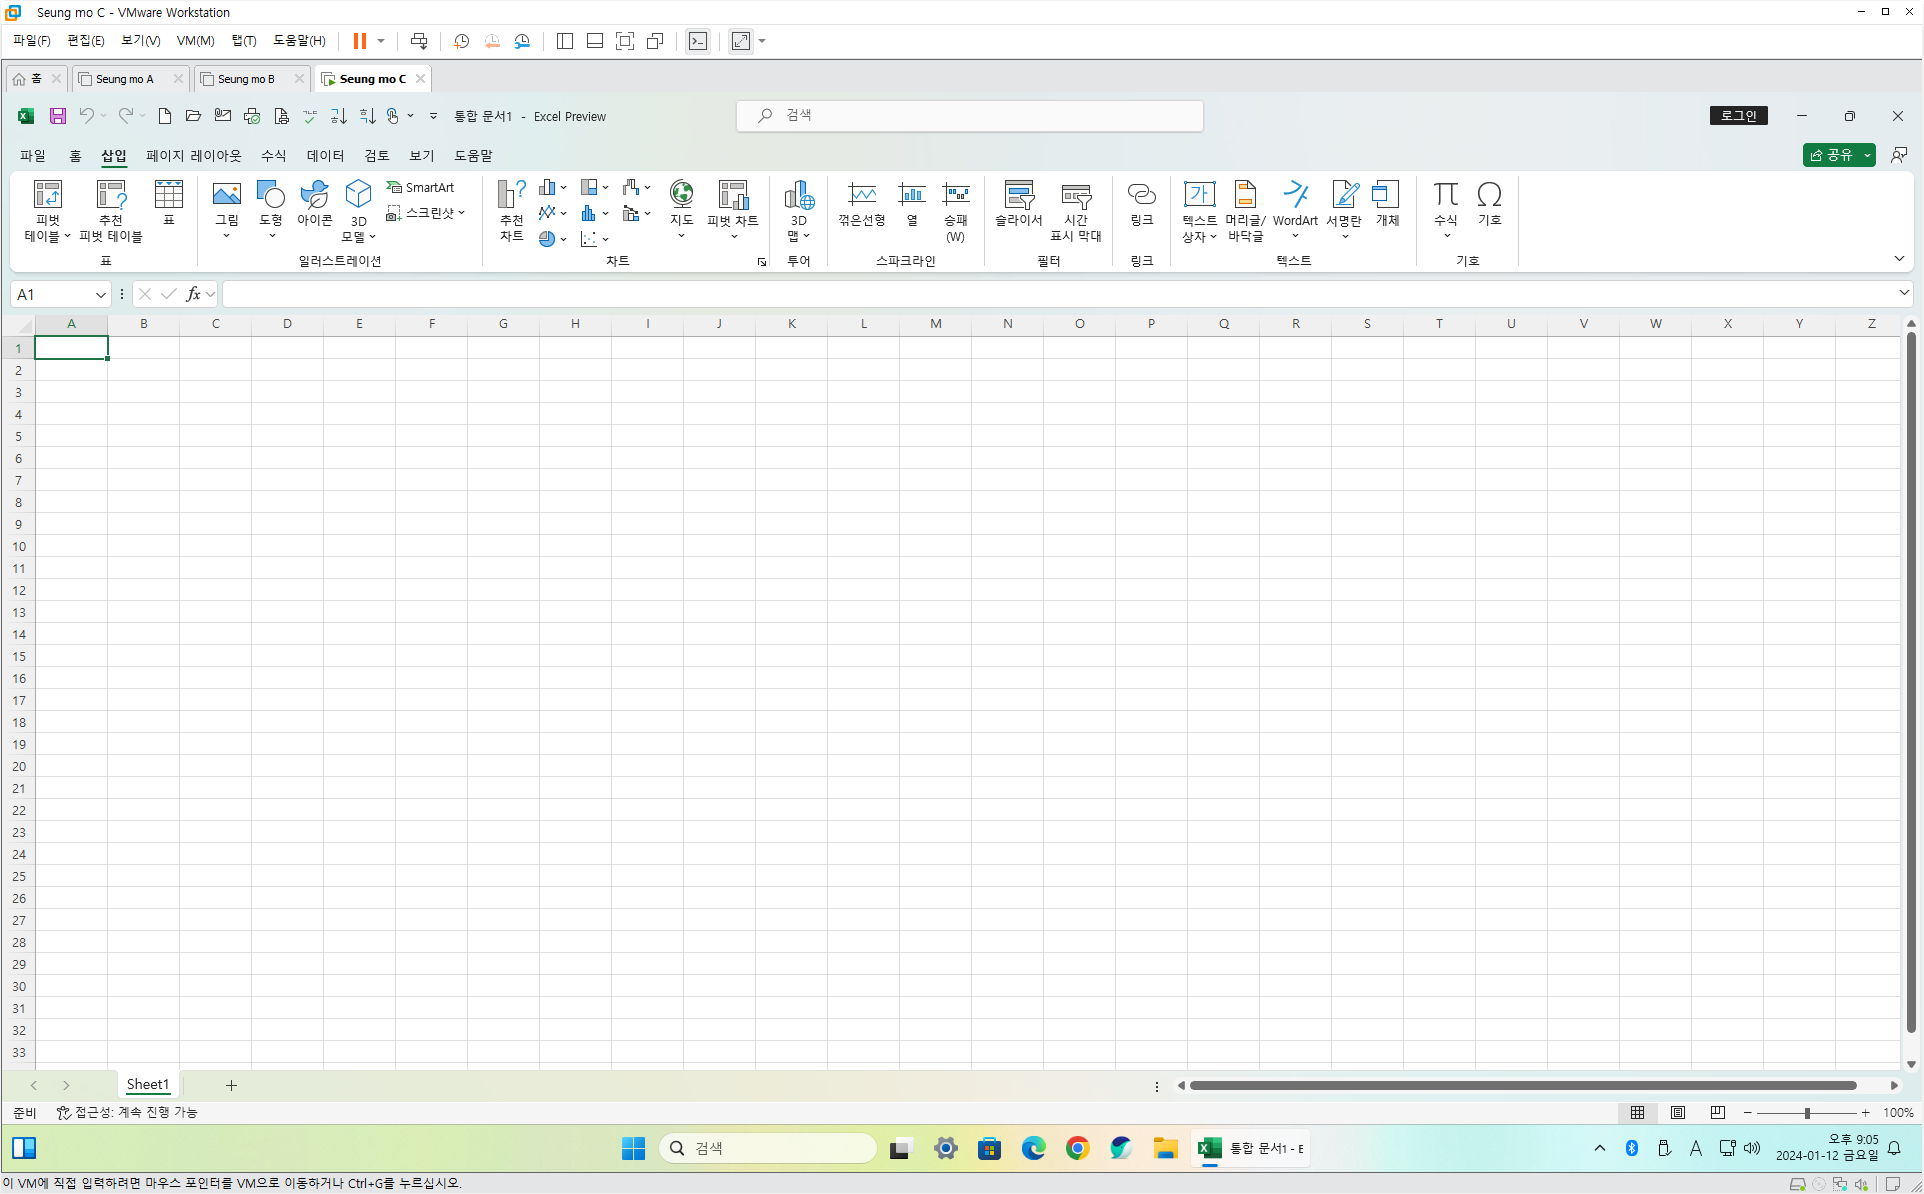Image resolution: width=1924 pixels, height=1194 pixels.
Task: Click the zoom slider handle
Action: [1807, 1112]
